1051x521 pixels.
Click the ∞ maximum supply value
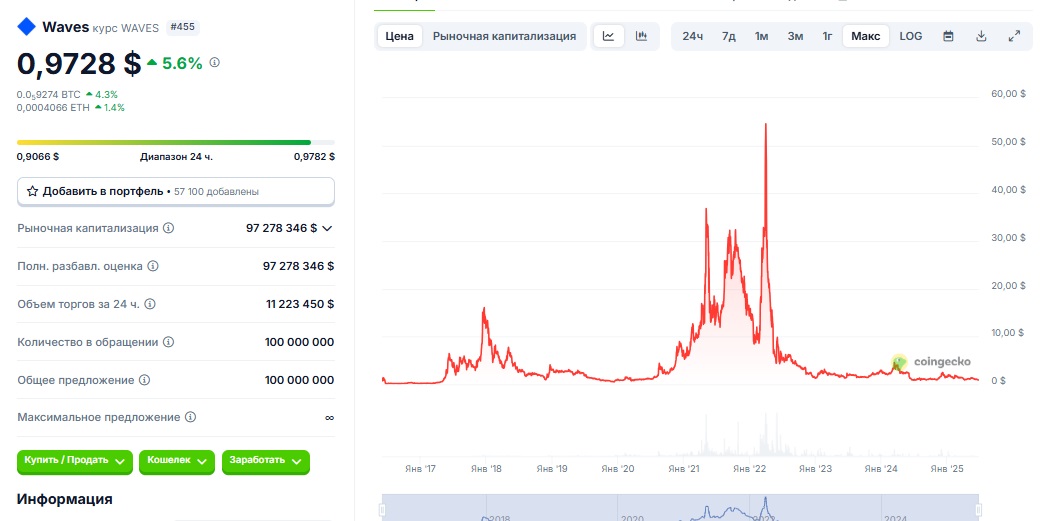pyautogui.click(x=329, y=417)
